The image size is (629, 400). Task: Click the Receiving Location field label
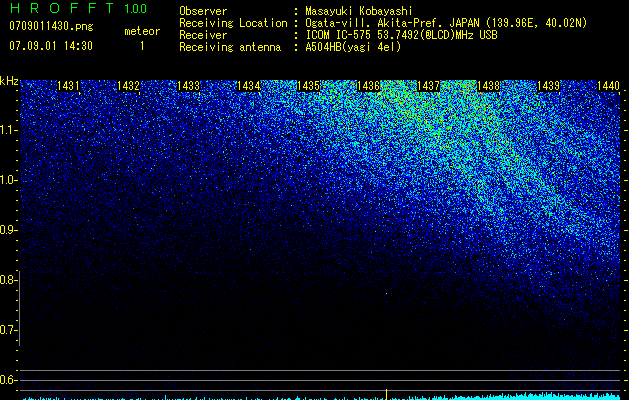pos(233,23)
